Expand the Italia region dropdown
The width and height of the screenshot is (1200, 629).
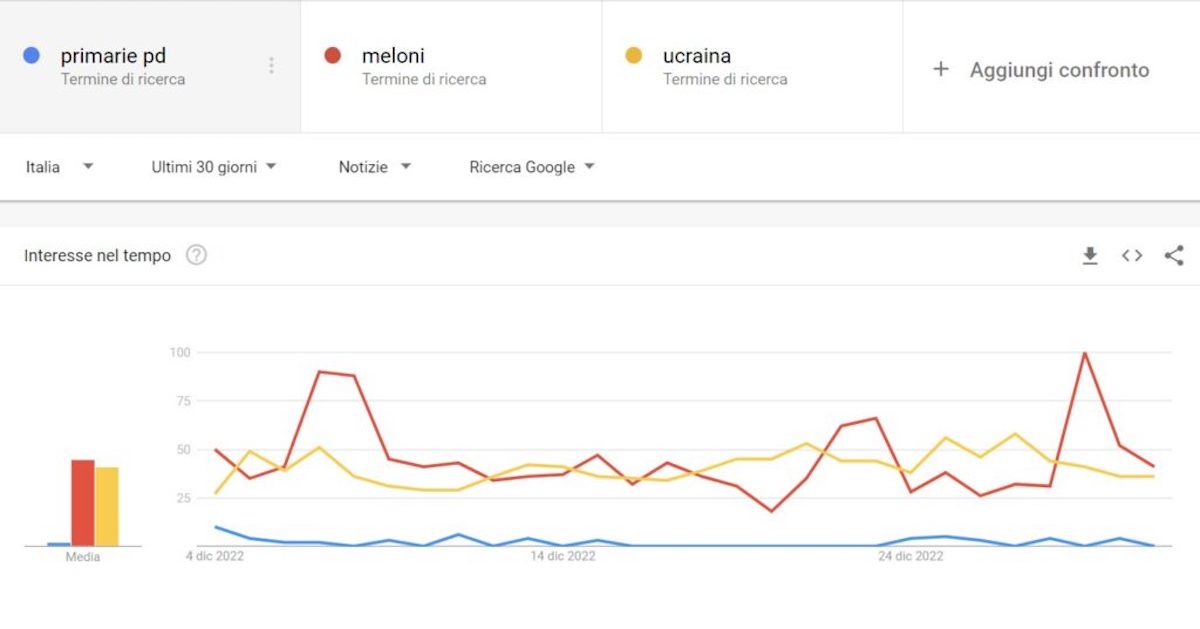[x=60, y=167]
